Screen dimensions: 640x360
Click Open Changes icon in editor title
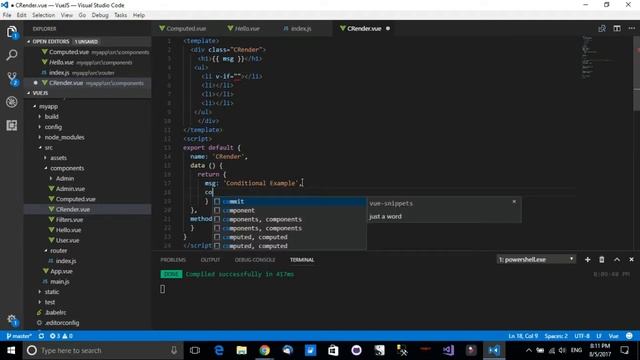602,29
